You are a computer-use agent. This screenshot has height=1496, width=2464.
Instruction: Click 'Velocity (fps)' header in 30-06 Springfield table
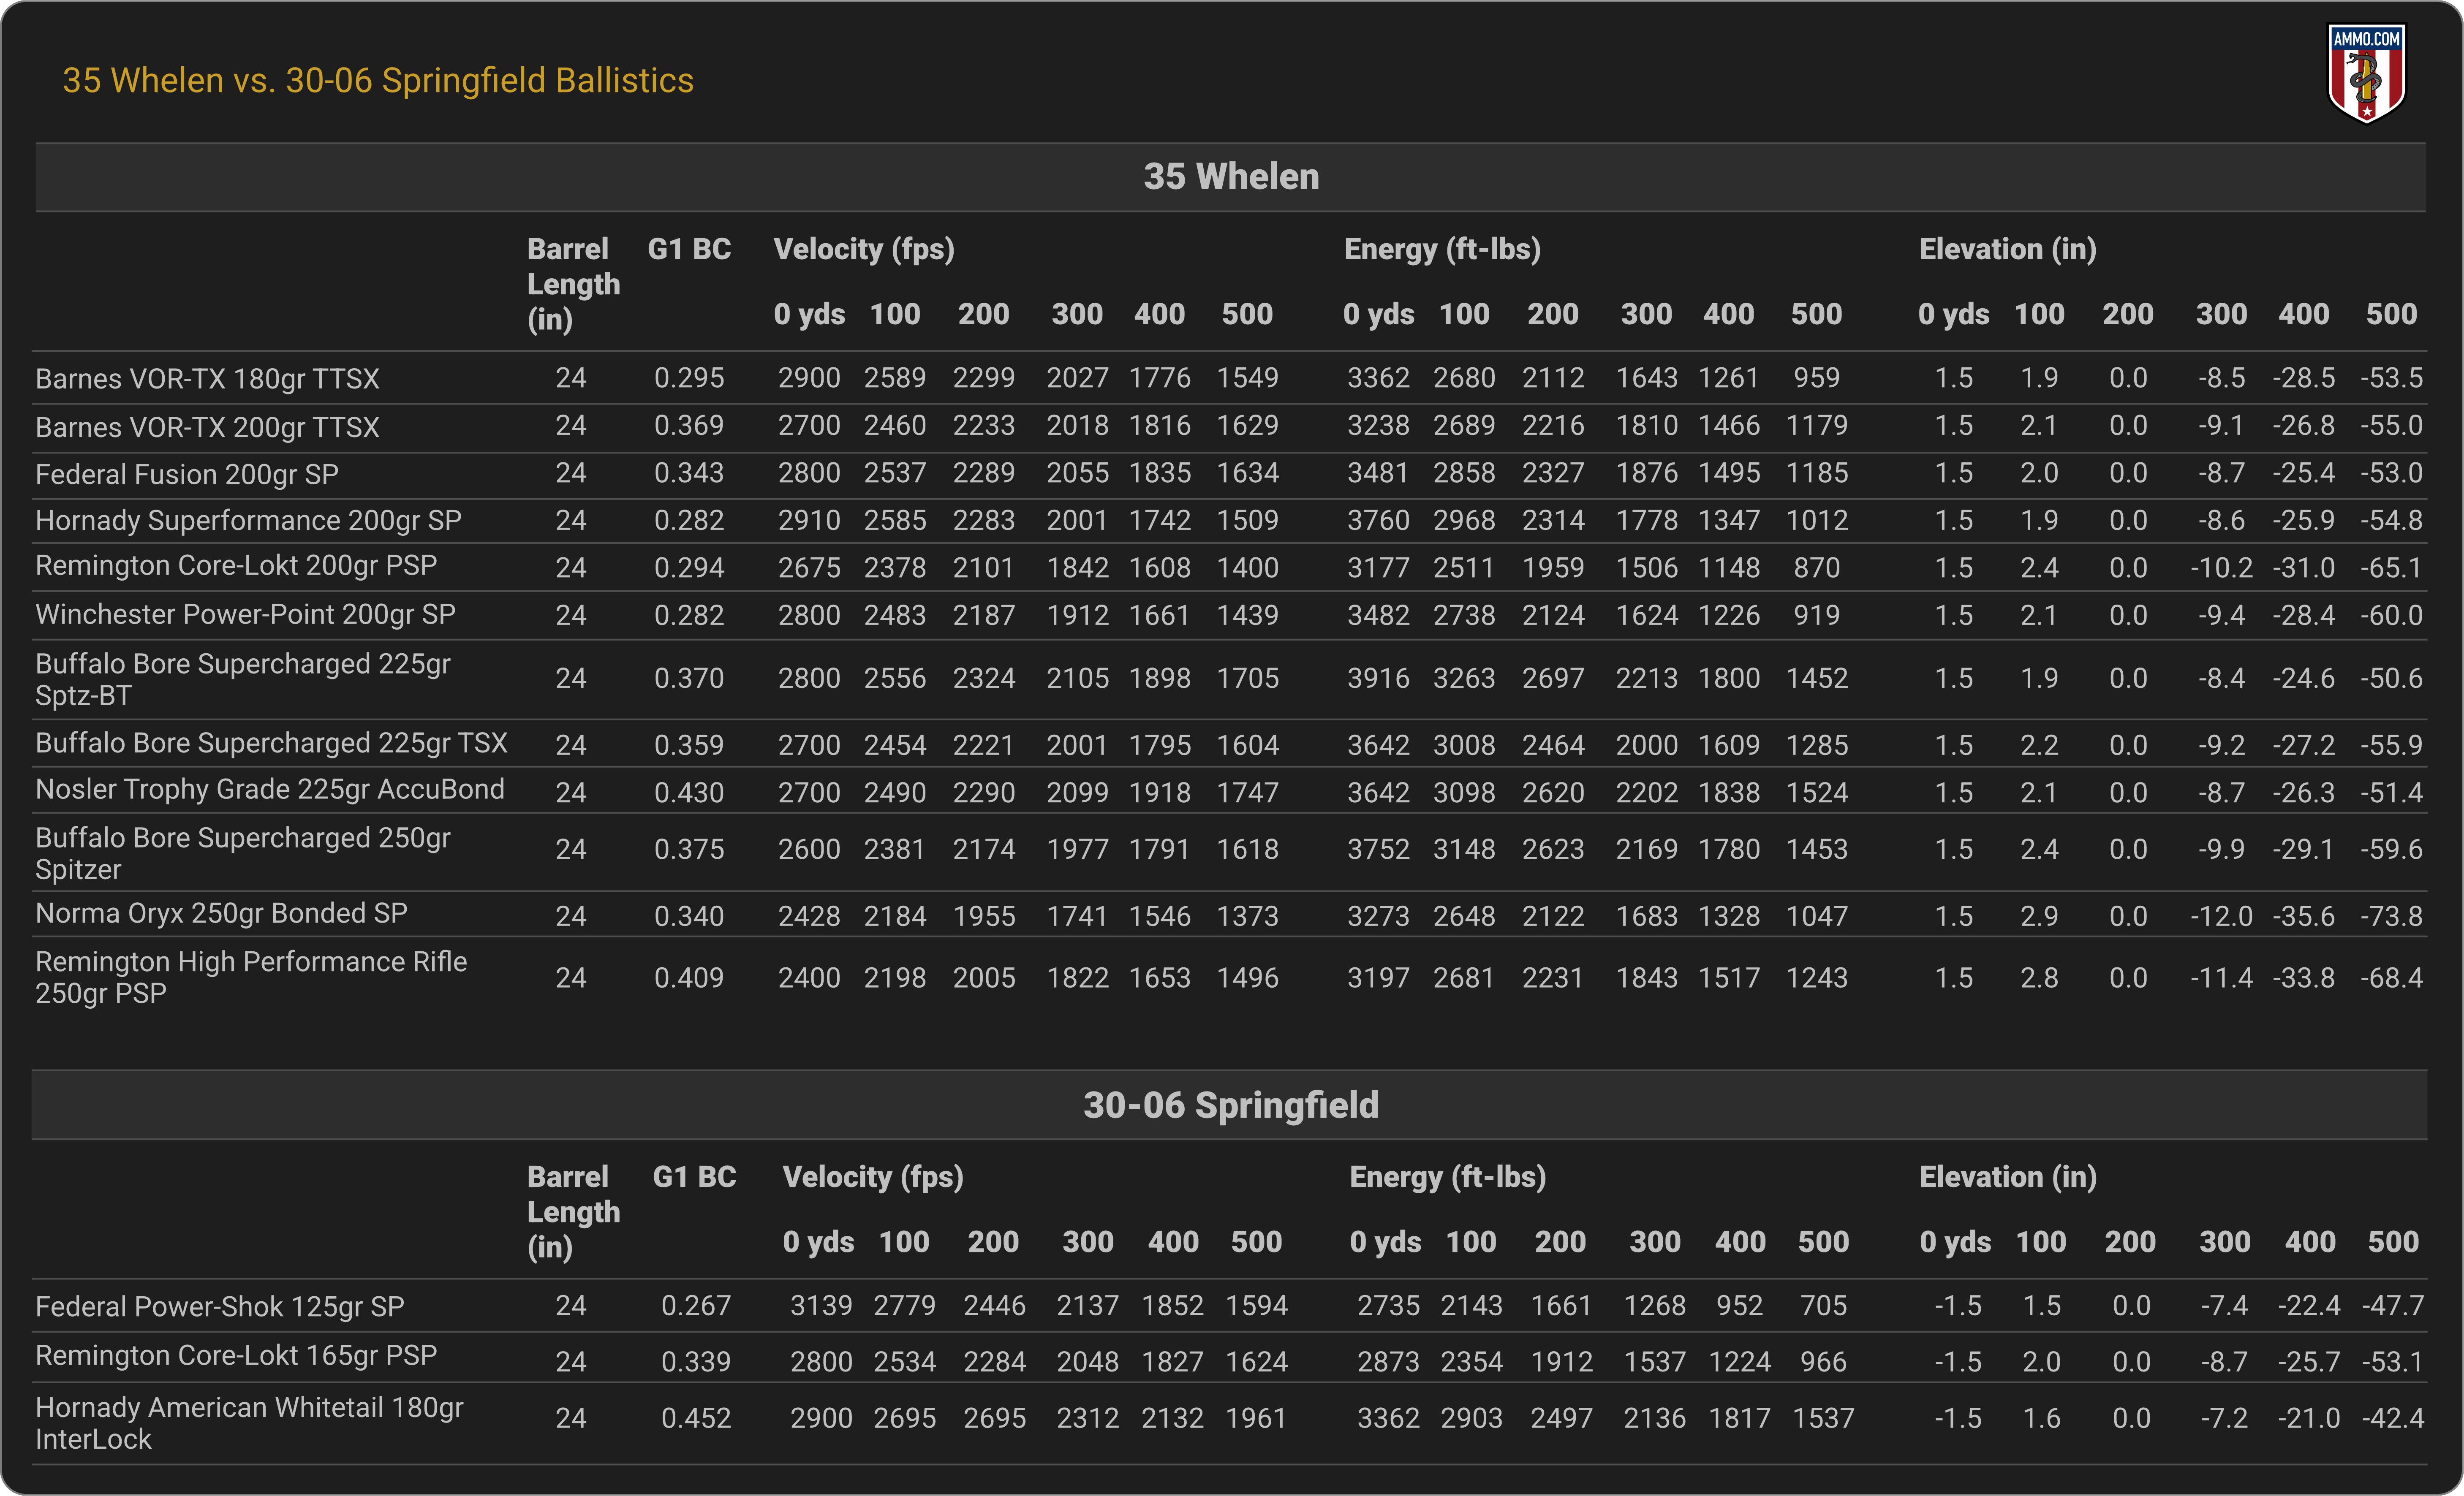point(873,1177)
